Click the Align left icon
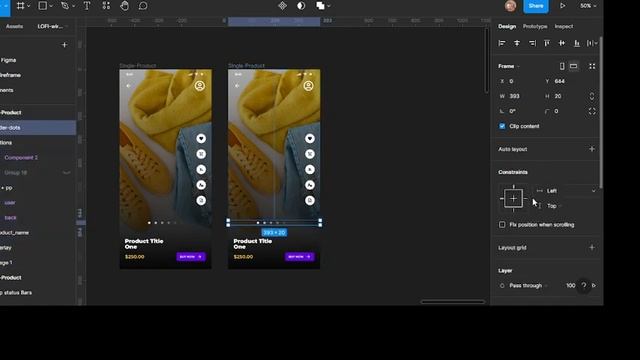Viewport: 640px width, 360px height. coord(502,43)
